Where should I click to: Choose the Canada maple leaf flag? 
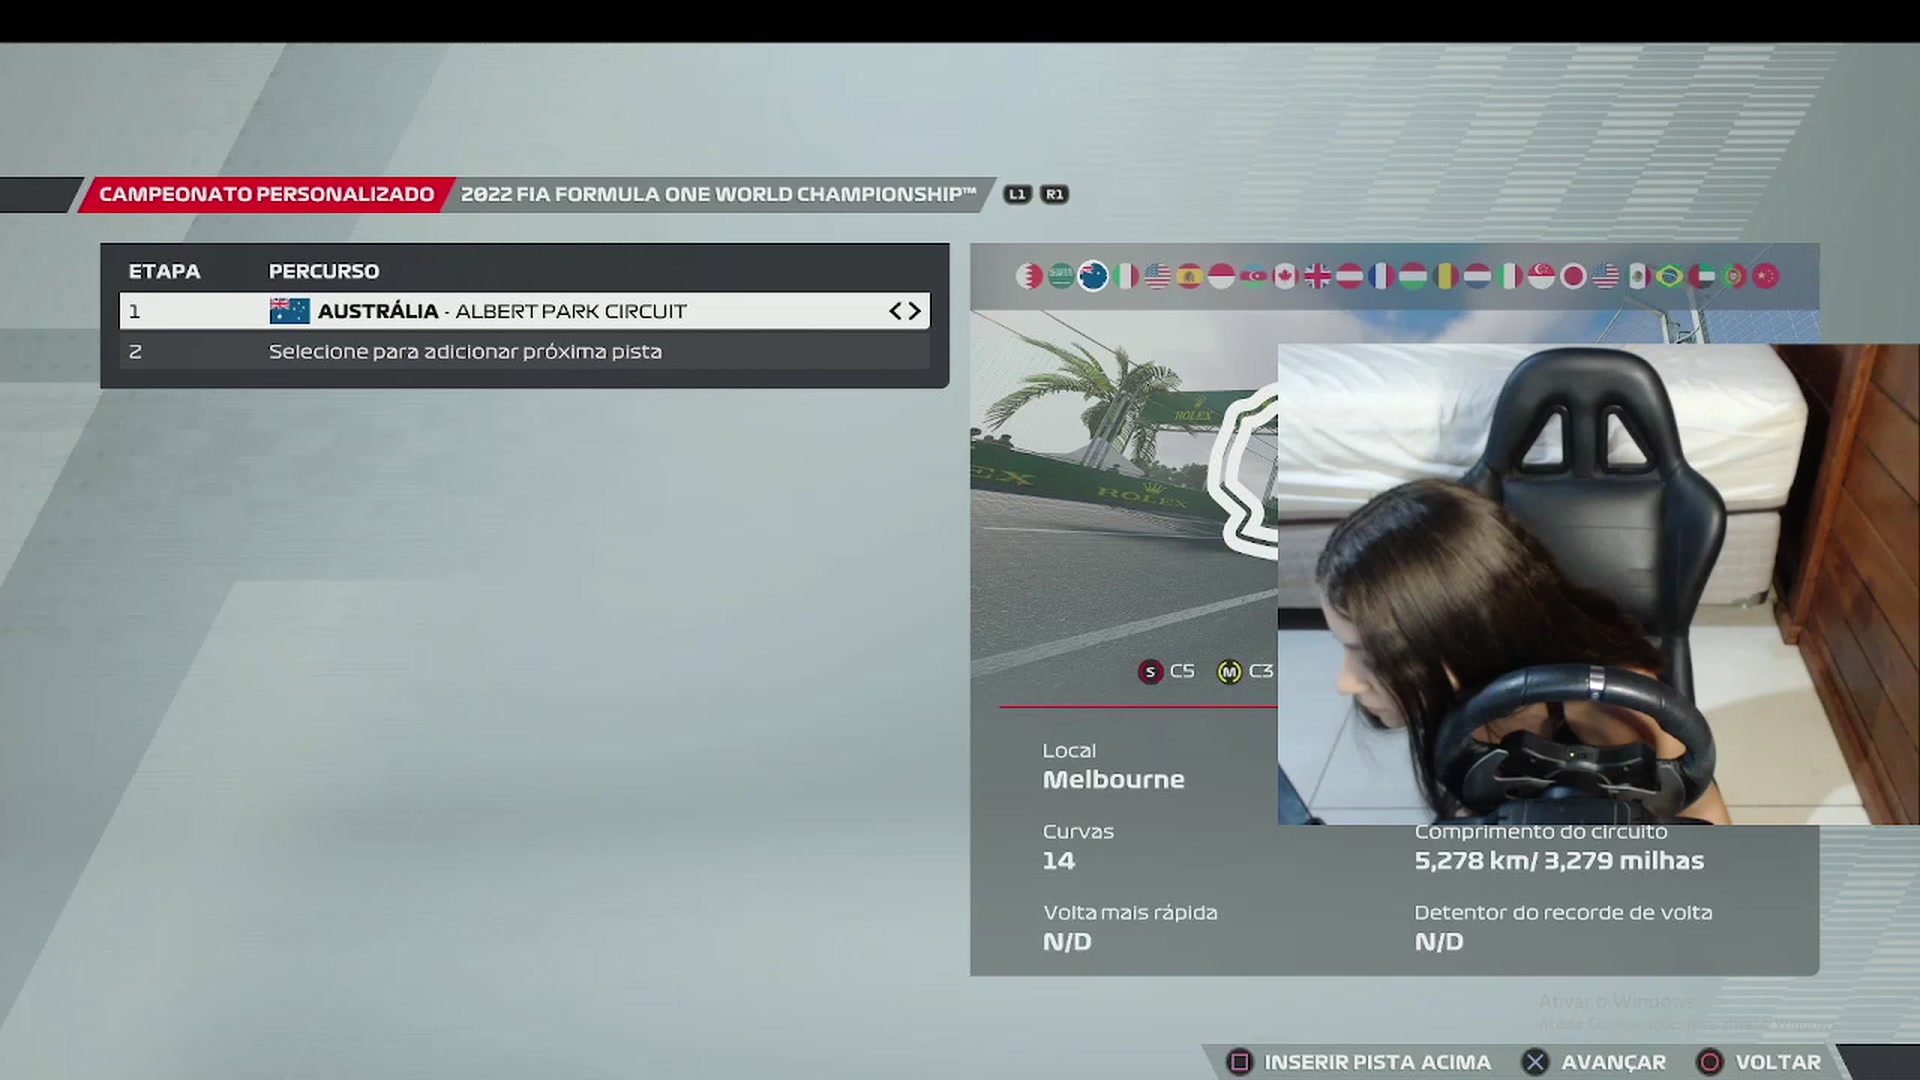point(1285,276)
